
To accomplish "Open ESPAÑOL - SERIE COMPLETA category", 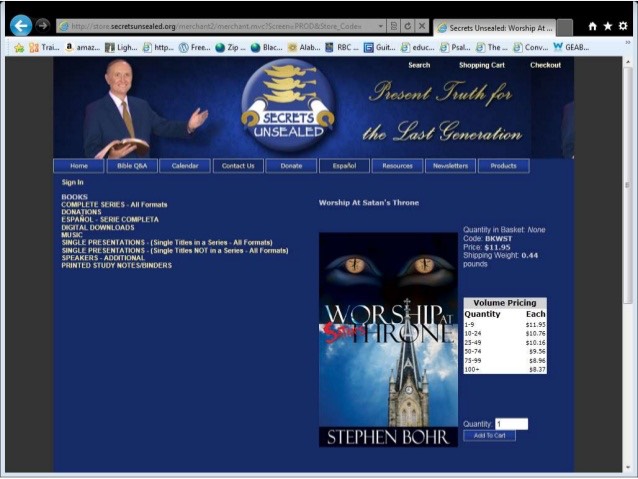I will click(x=110, y=220).
